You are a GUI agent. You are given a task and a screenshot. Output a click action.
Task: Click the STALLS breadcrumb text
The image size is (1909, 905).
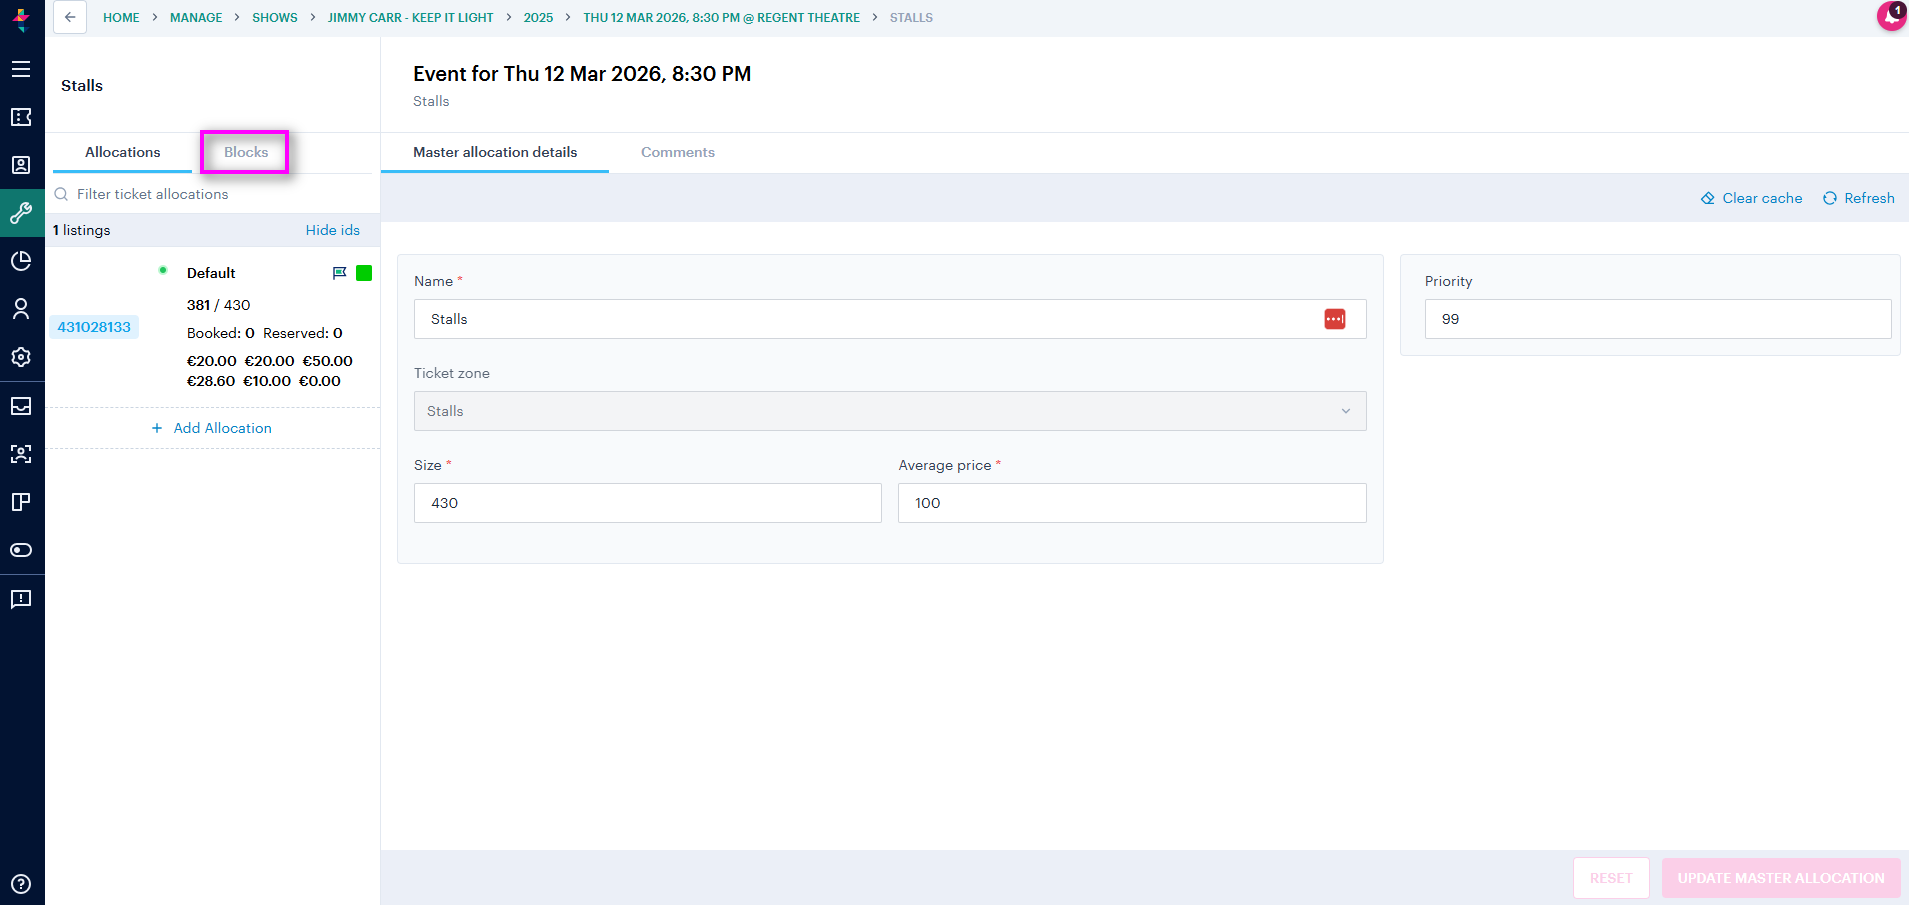point(911,18)
